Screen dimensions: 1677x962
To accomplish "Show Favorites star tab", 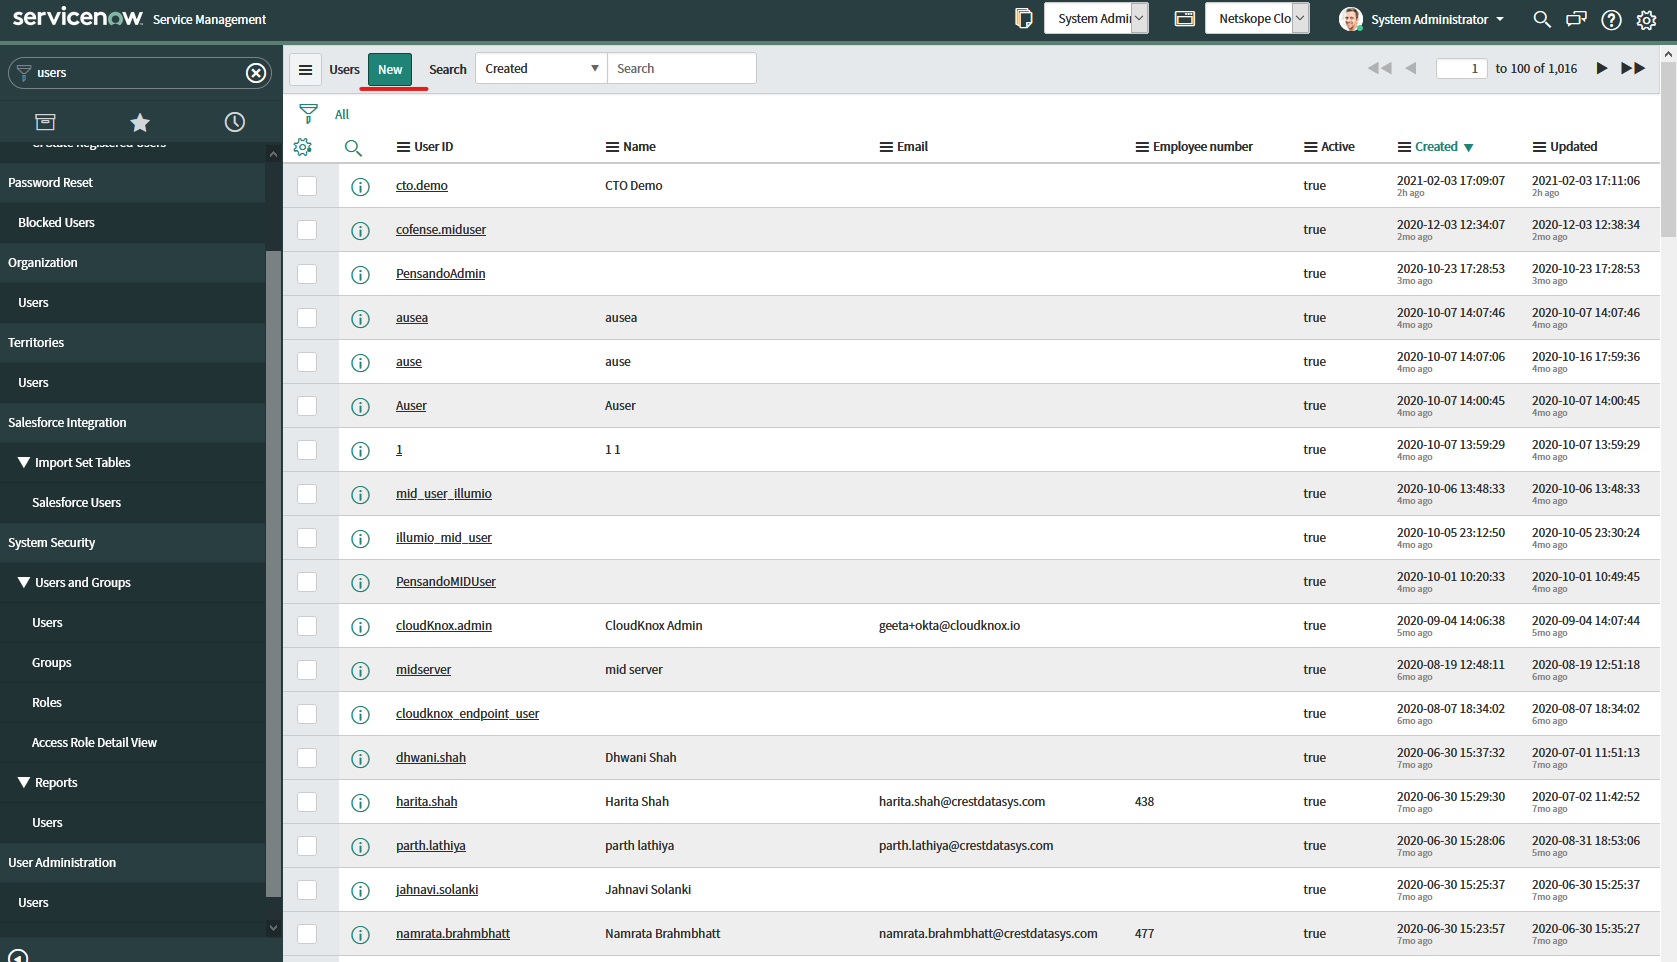I will pyautogui.click(x=140, y=122).
